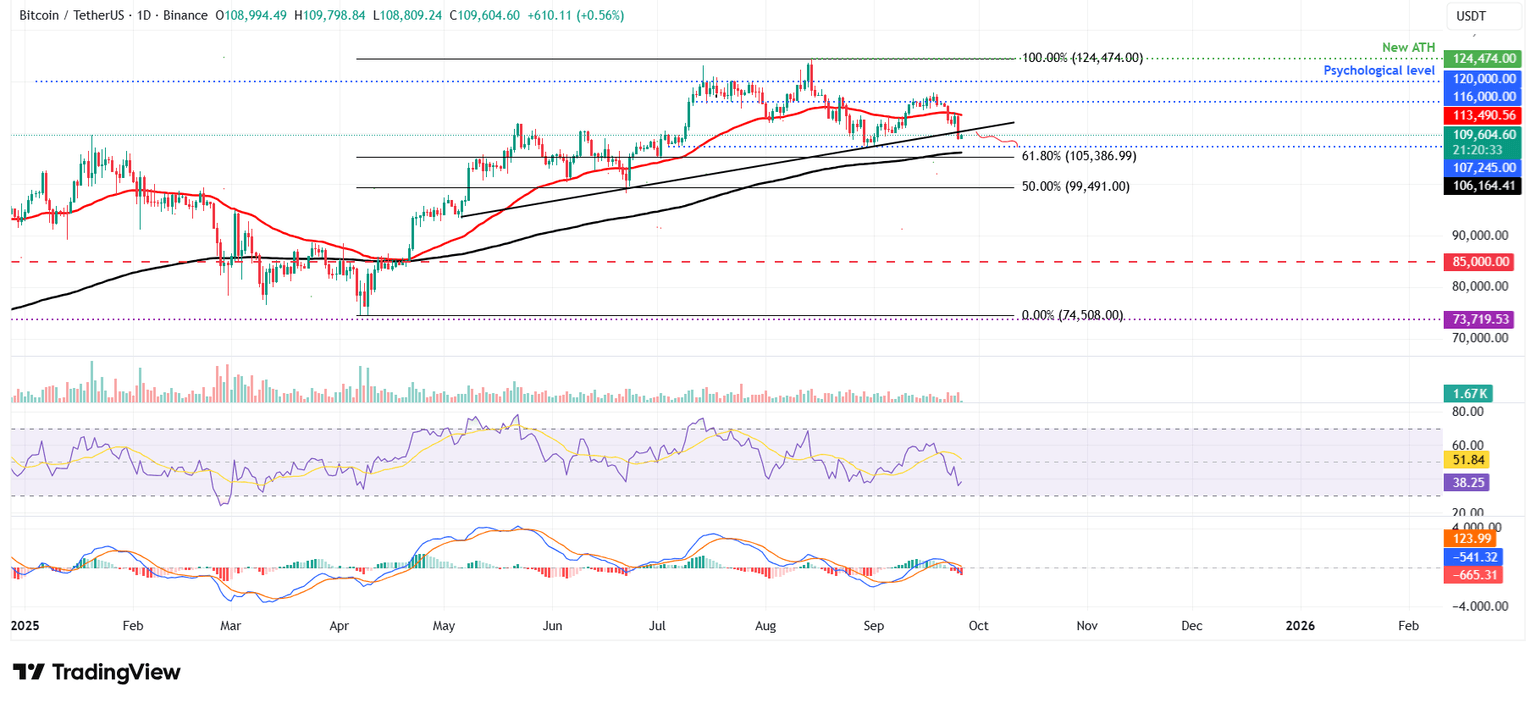
Task: Select the 1.67K volume value label
Action: tap(1468, 393)
